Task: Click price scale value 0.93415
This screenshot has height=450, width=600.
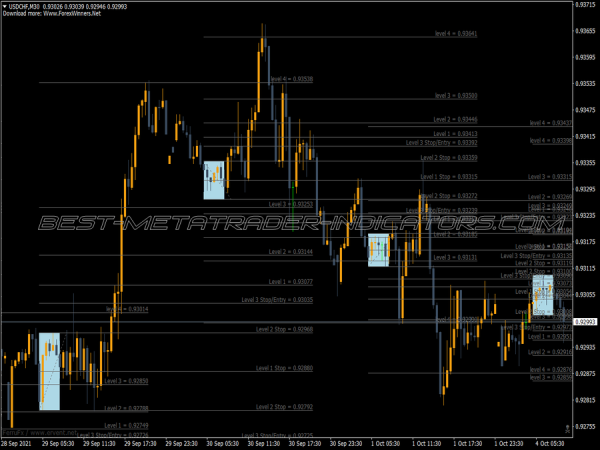Action: [585, 136]
